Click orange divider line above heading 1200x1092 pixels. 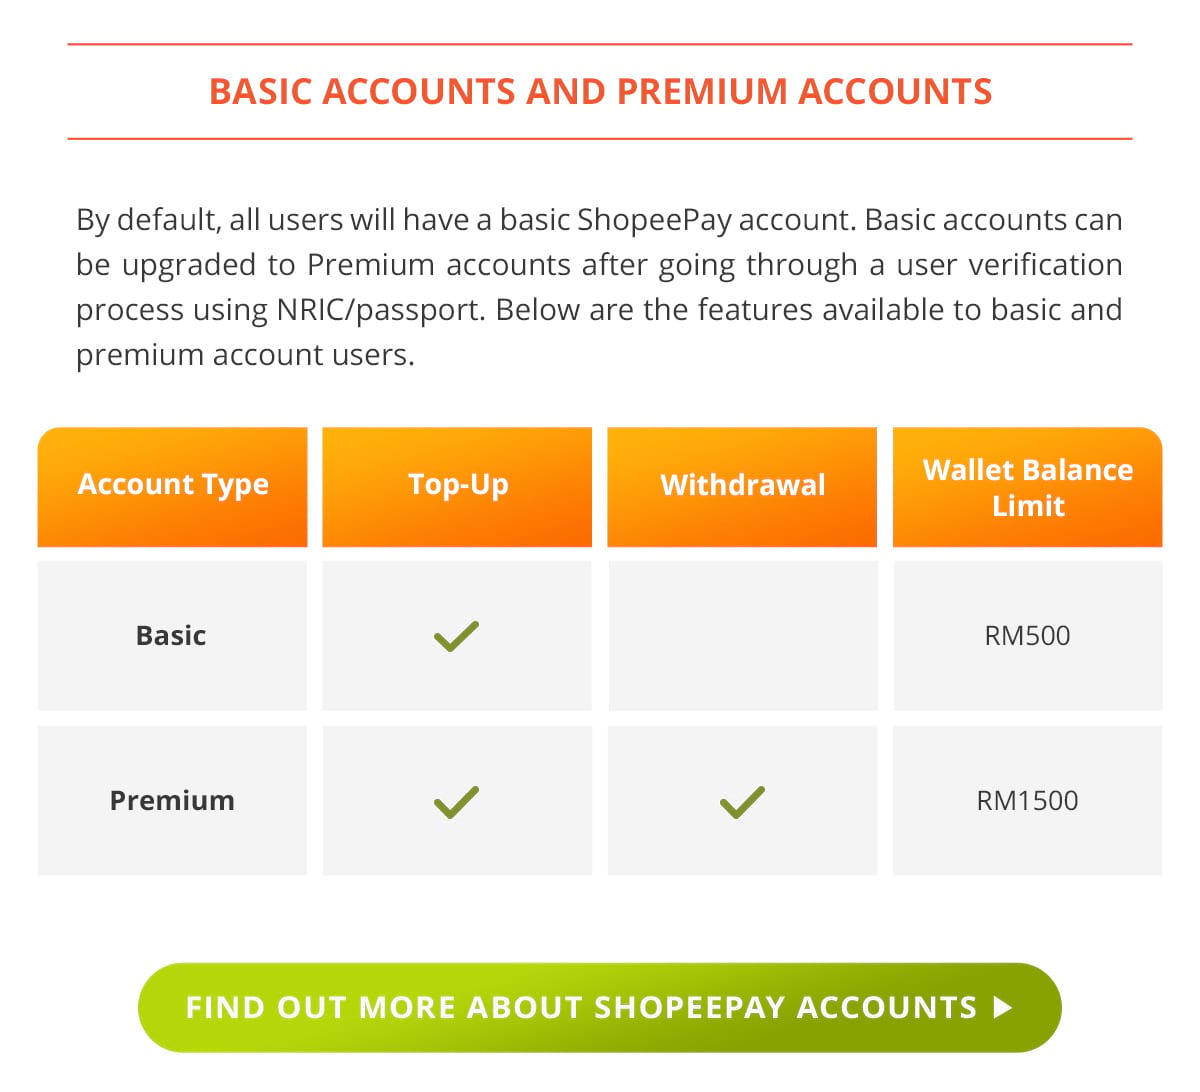click(x=600, y=45)
